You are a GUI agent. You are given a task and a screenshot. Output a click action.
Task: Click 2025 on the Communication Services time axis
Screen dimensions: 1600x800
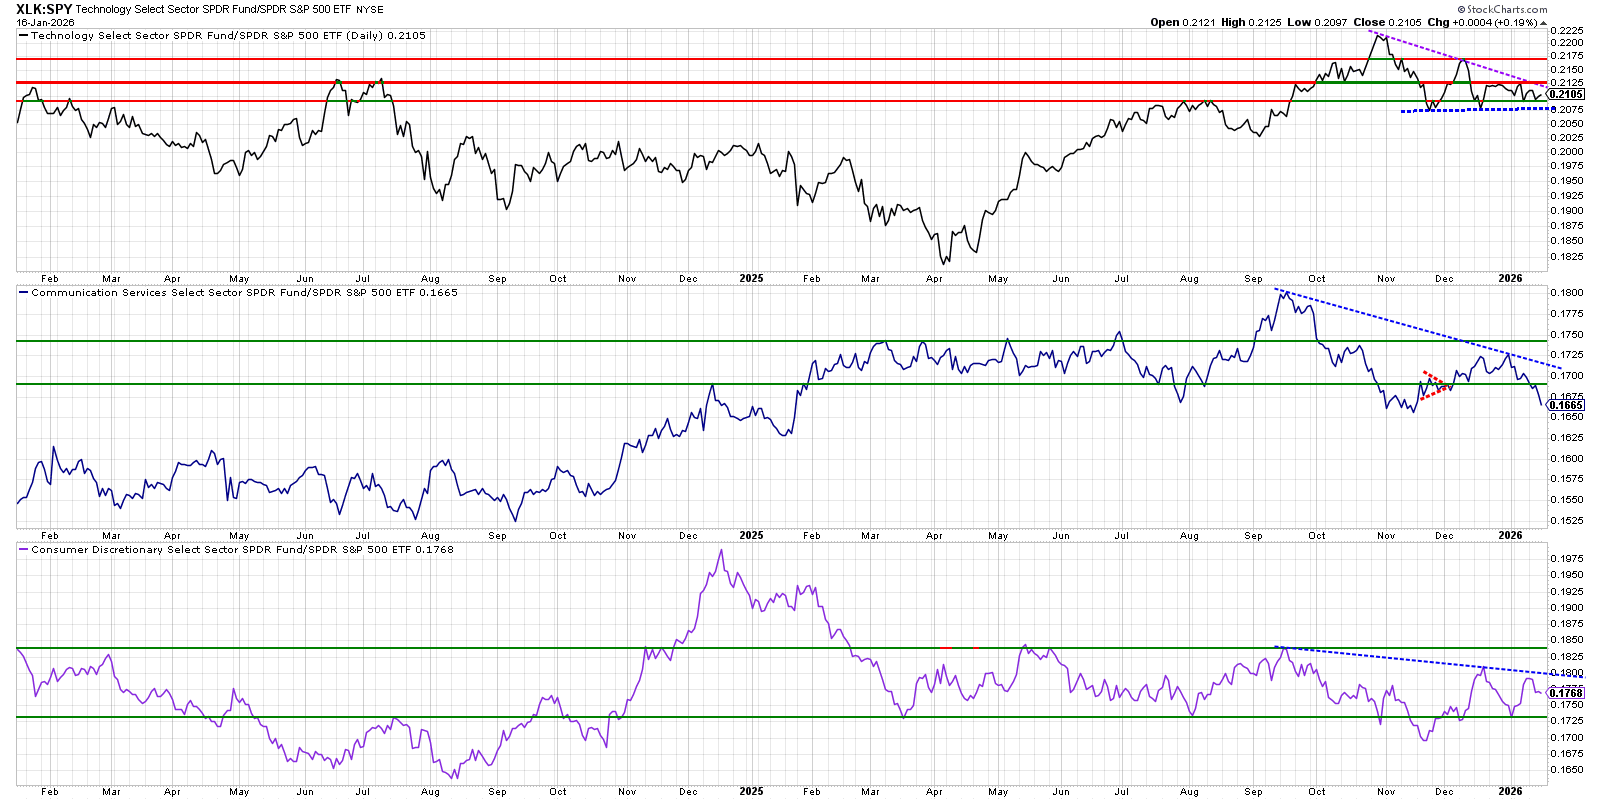point(751,535)
